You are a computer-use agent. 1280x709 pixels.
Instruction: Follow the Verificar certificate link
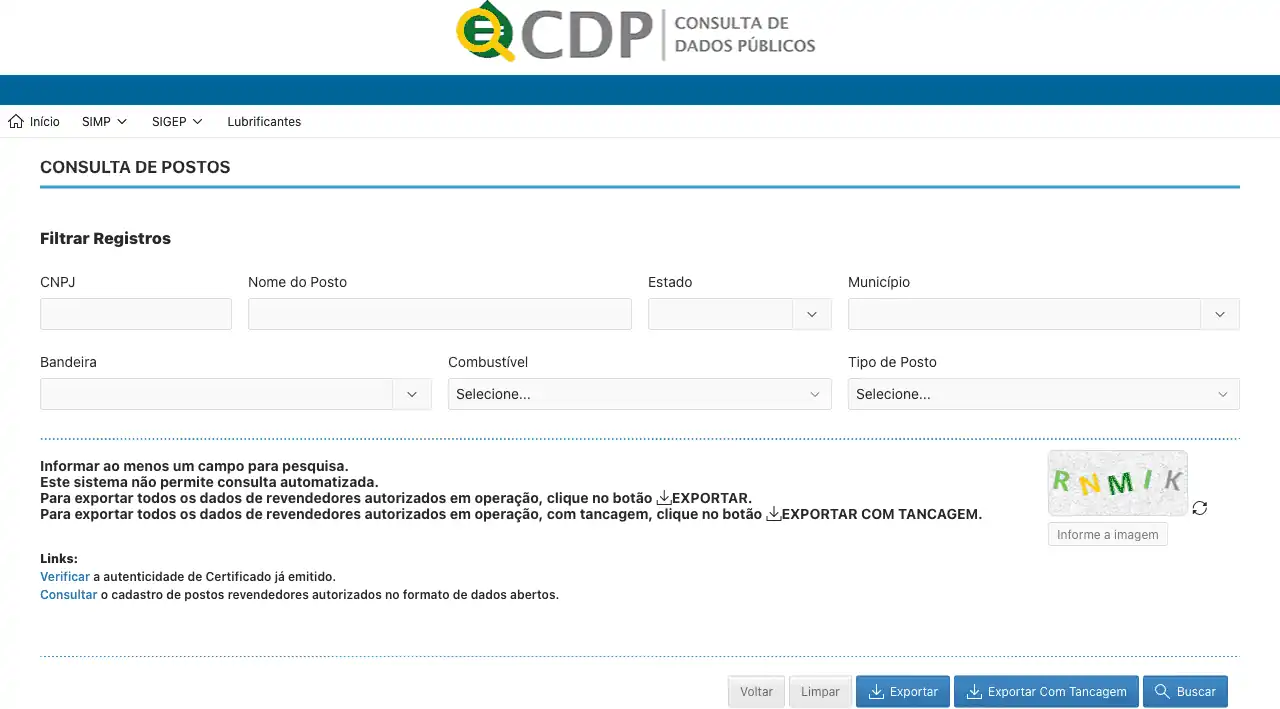[65, 577]
